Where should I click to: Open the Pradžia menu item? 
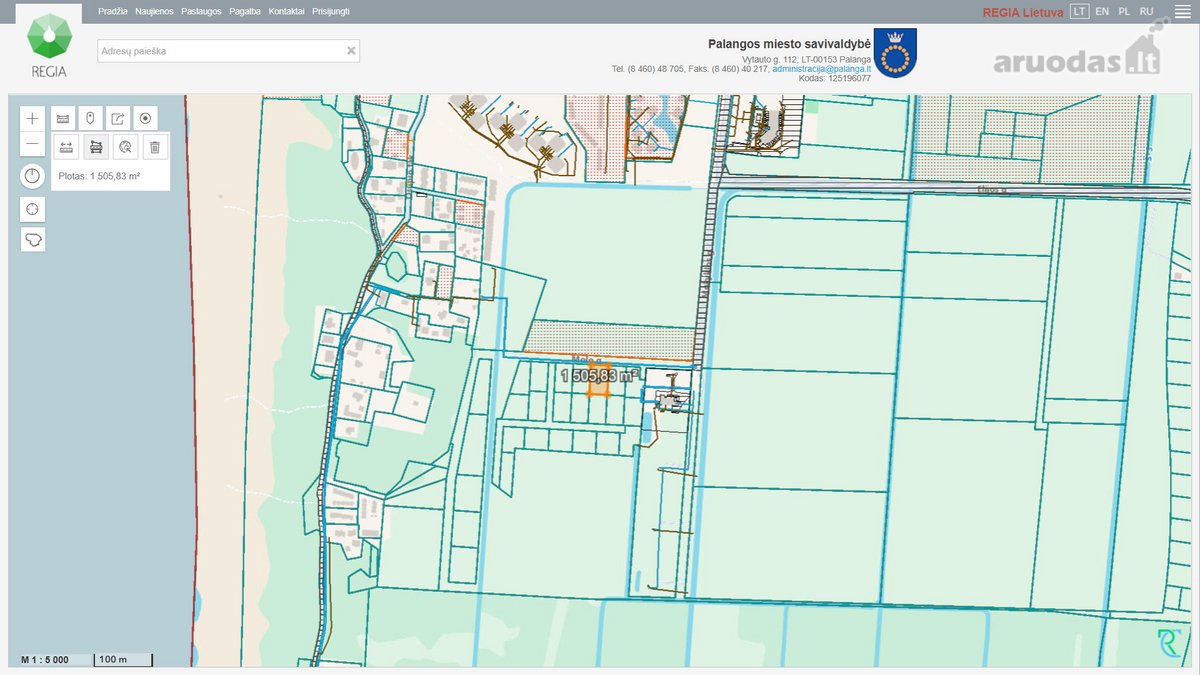113,11
